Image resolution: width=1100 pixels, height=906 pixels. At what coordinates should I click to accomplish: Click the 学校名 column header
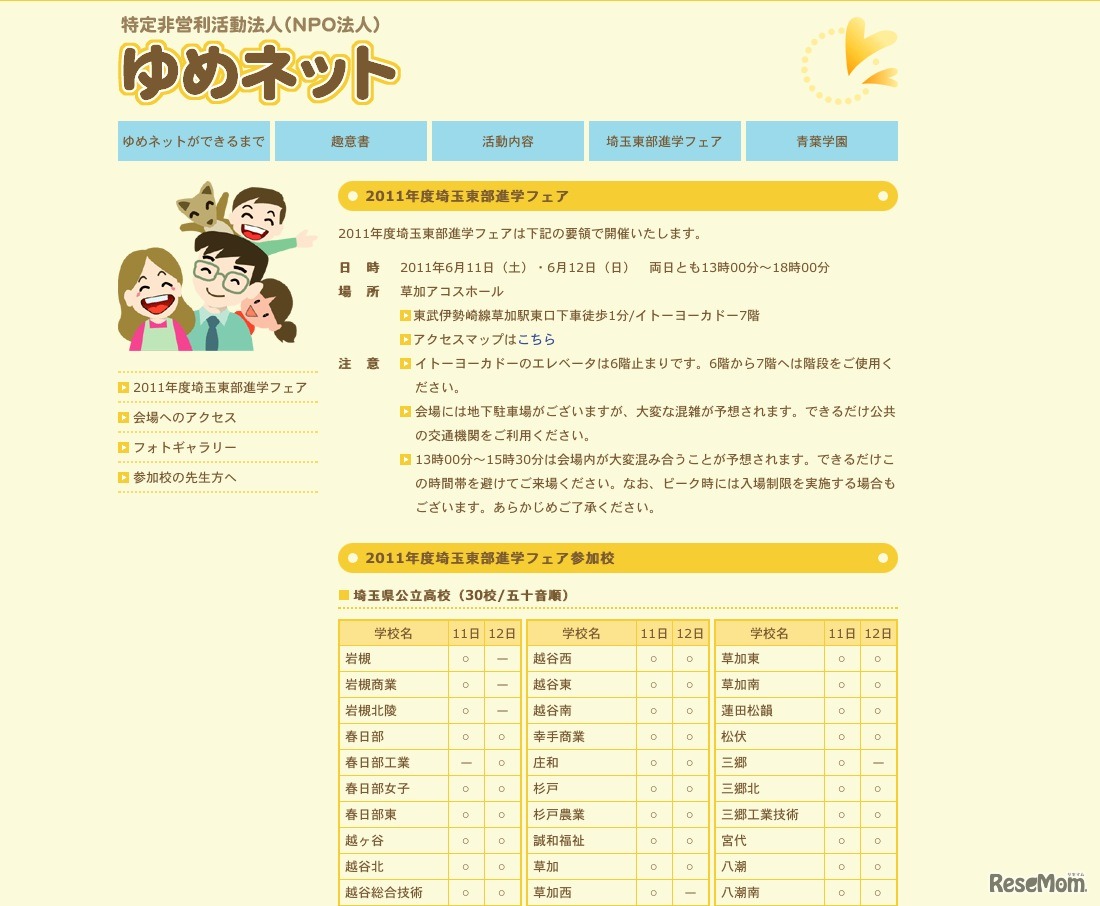pos(393,633)
